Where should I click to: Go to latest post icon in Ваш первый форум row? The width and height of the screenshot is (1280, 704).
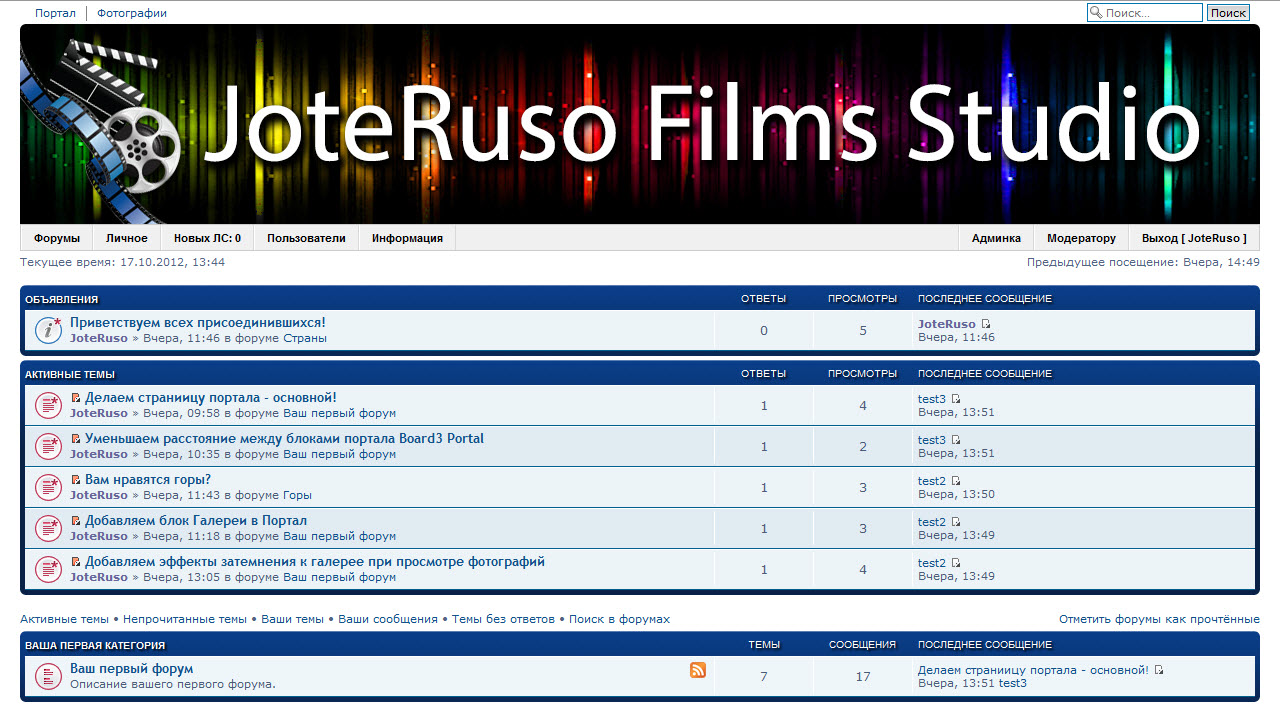pyautogui.click(x=1159, y=670)
